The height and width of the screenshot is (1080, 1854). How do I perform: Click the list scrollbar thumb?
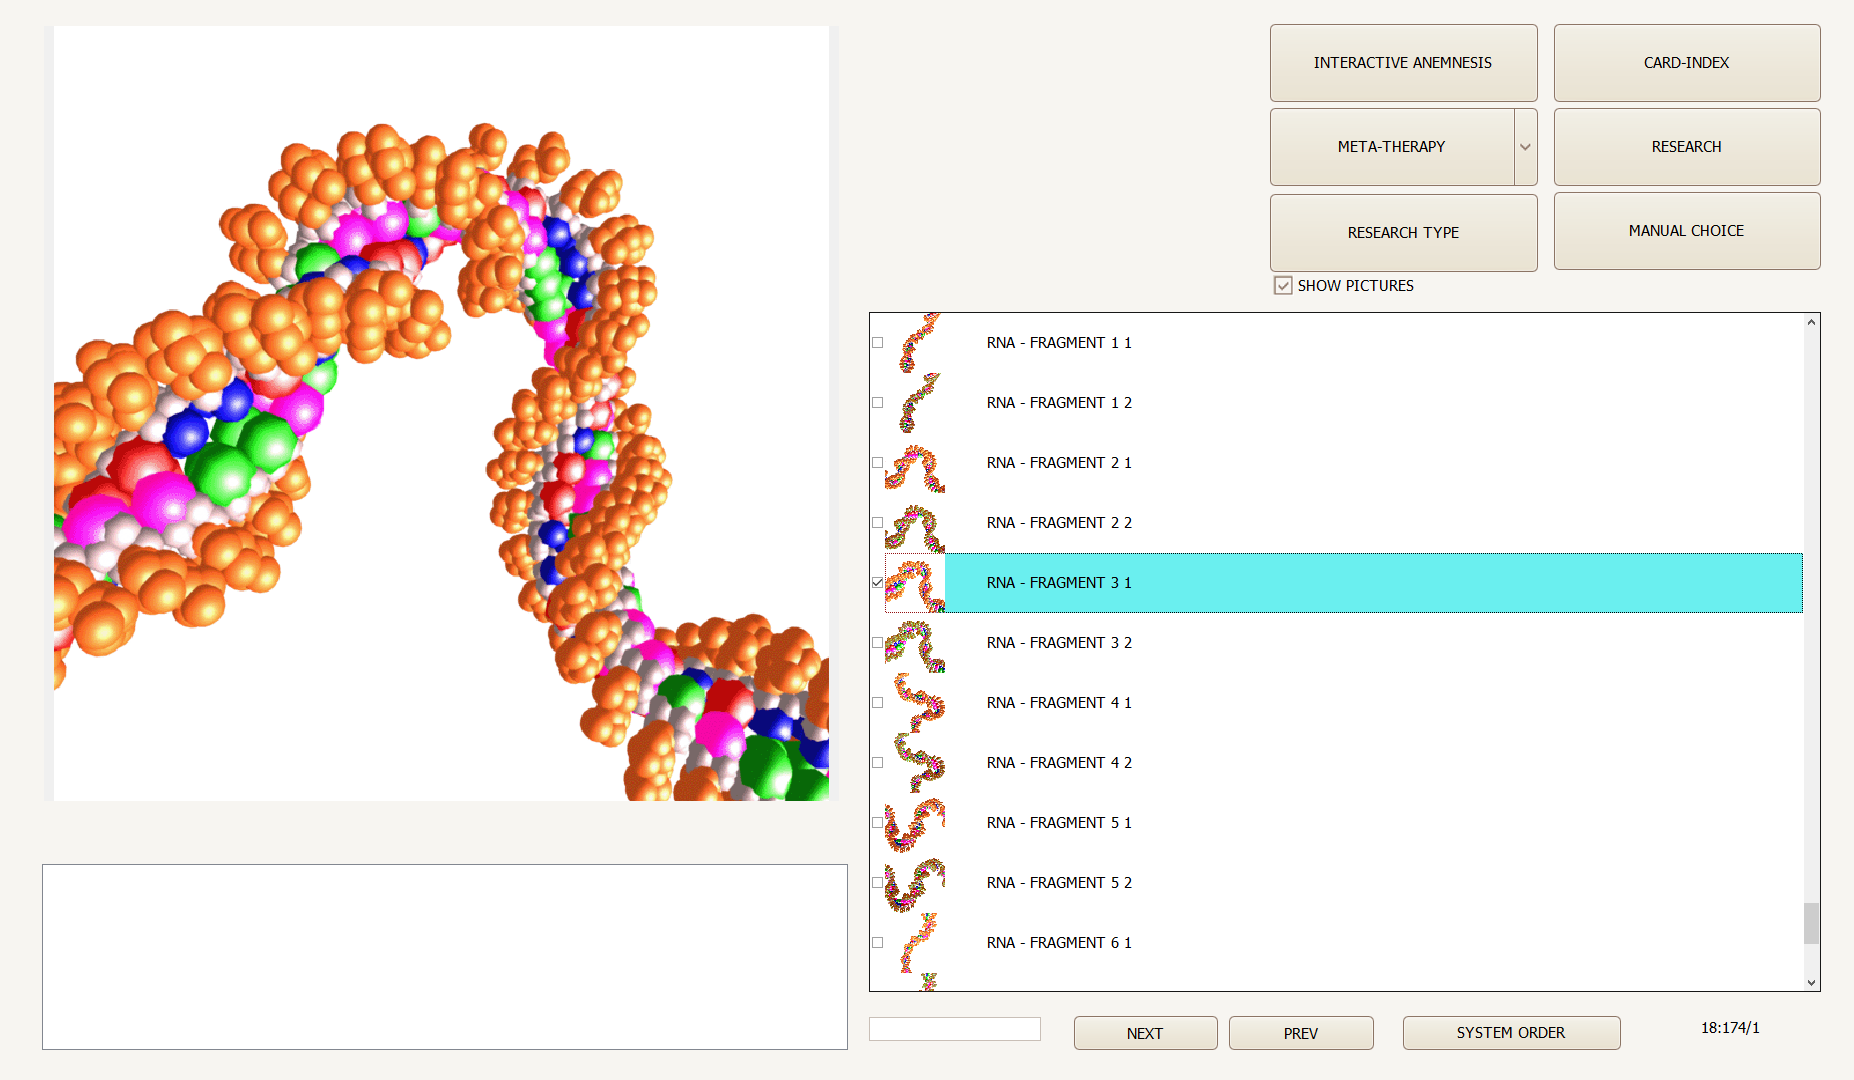click(1811, 923)
